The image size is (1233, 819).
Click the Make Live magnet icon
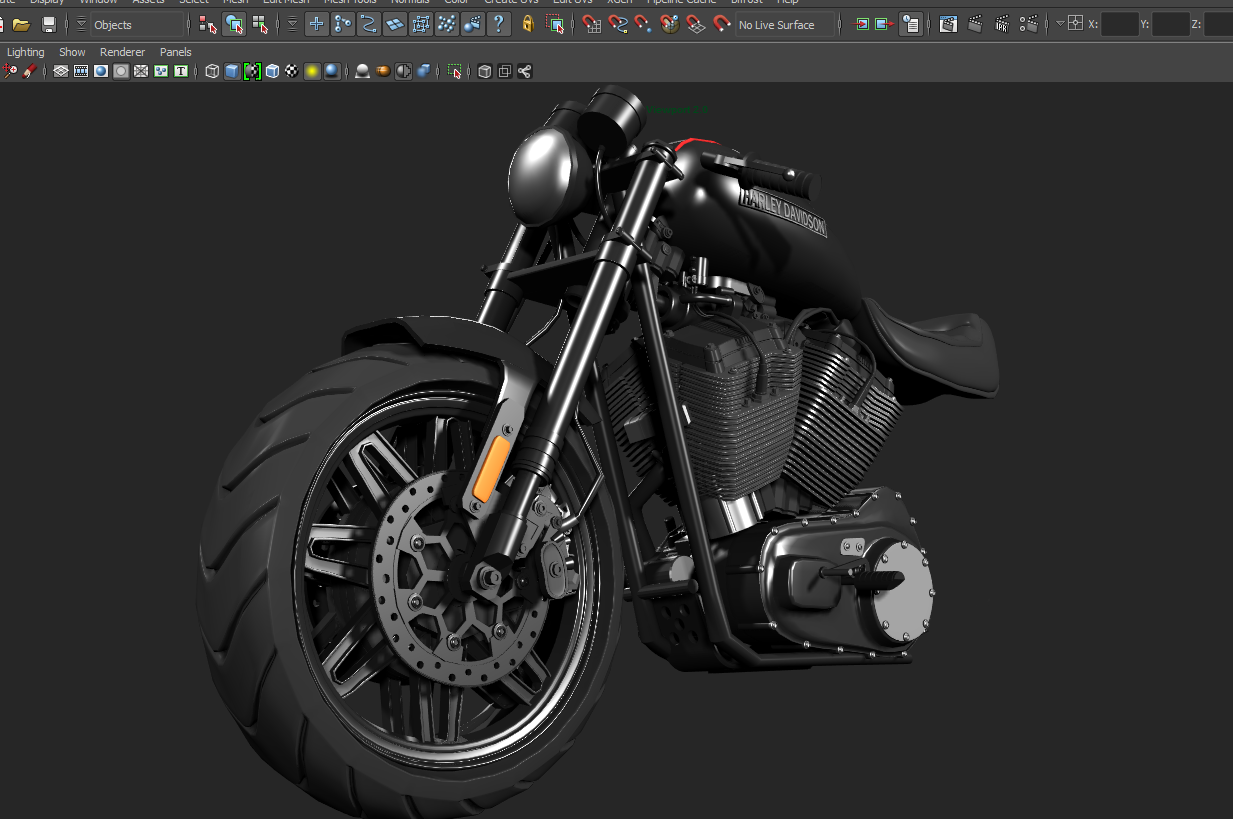[x=722, y=25]
